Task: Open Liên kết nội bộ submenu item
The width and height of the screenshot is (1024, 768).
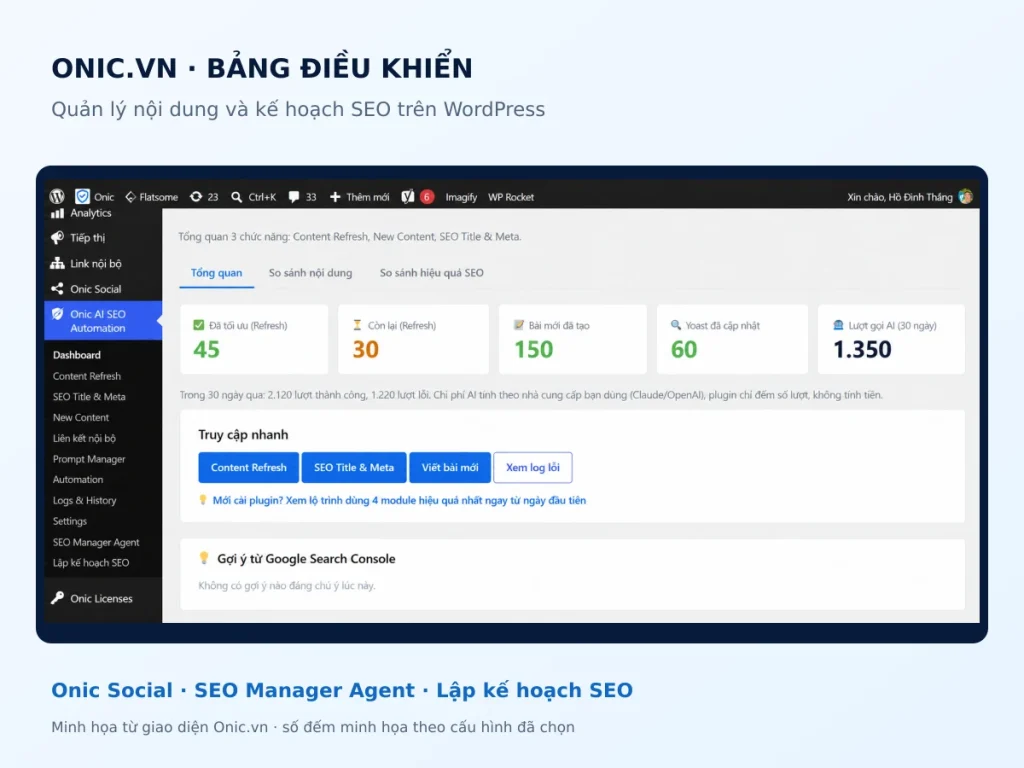Action: 84,438
